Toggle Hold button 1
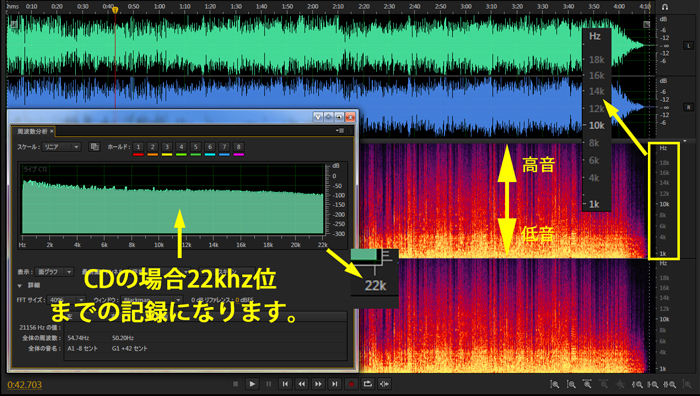 tap(138, 147)
